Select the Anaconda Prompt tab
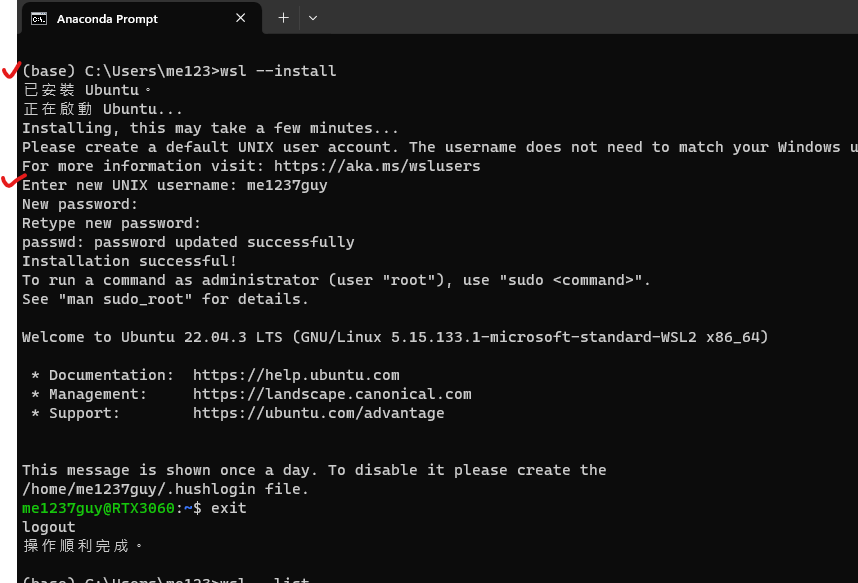 tap(140, 18)
